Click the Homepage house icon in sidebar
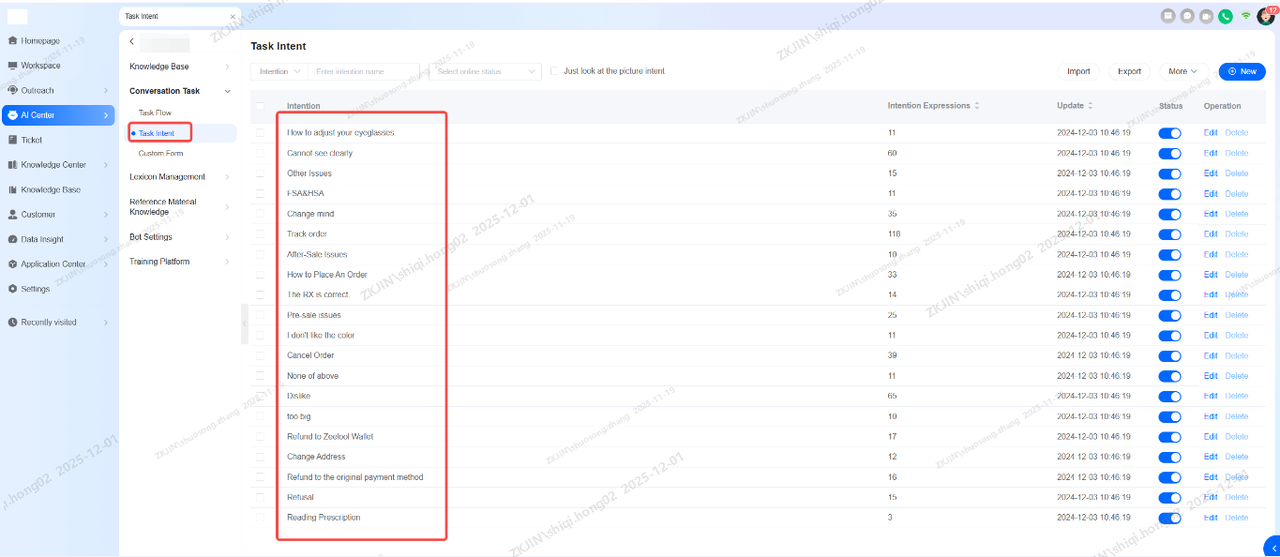This screenshot has width=1280, height=557. click(x=12, y=41)
